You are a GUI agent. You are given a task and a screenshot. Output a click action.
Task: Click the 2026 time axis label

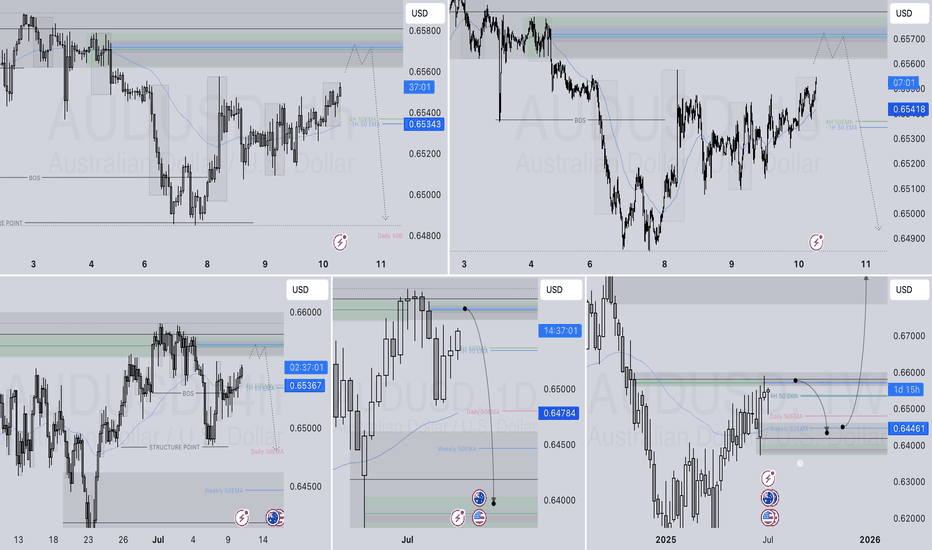pos(870,540)
